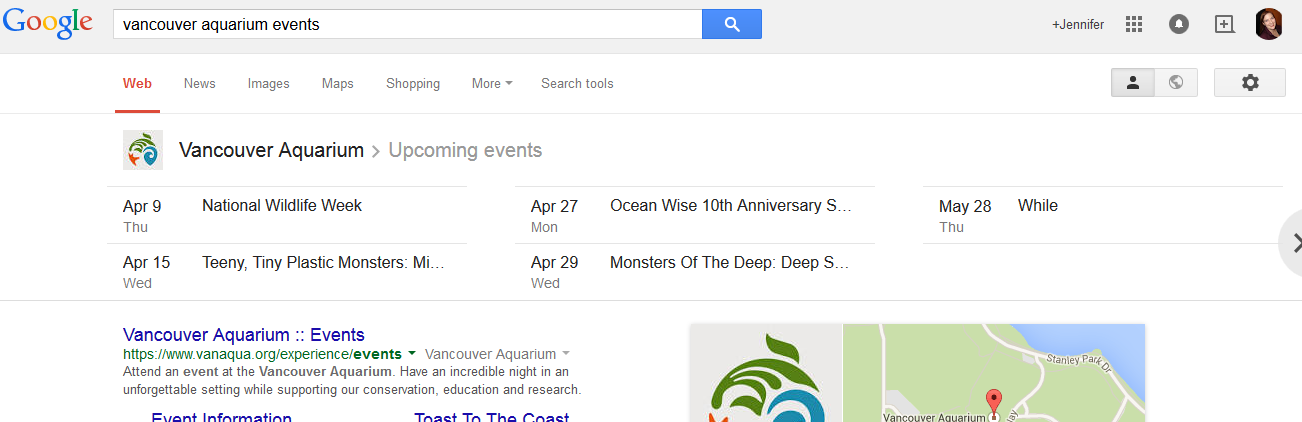Switch to the Images tab
The image size is (1302, 422).
click(x=268, y=84)
